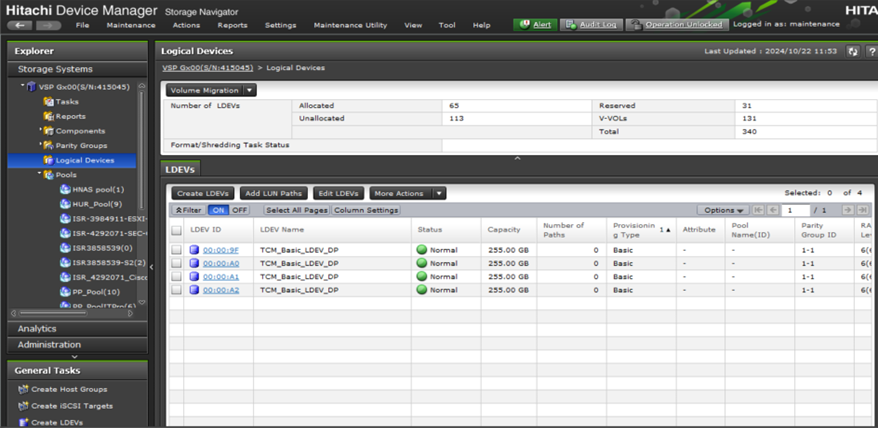
Task: Open the Maintenance Utility menu
Action: pos(350,24)
